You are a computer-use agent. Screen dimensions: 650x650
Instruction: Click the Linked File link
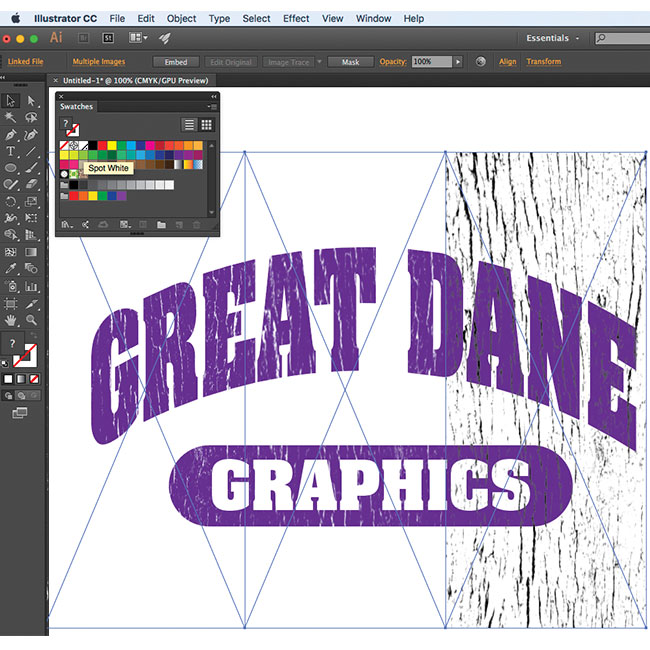pos(26,61)
